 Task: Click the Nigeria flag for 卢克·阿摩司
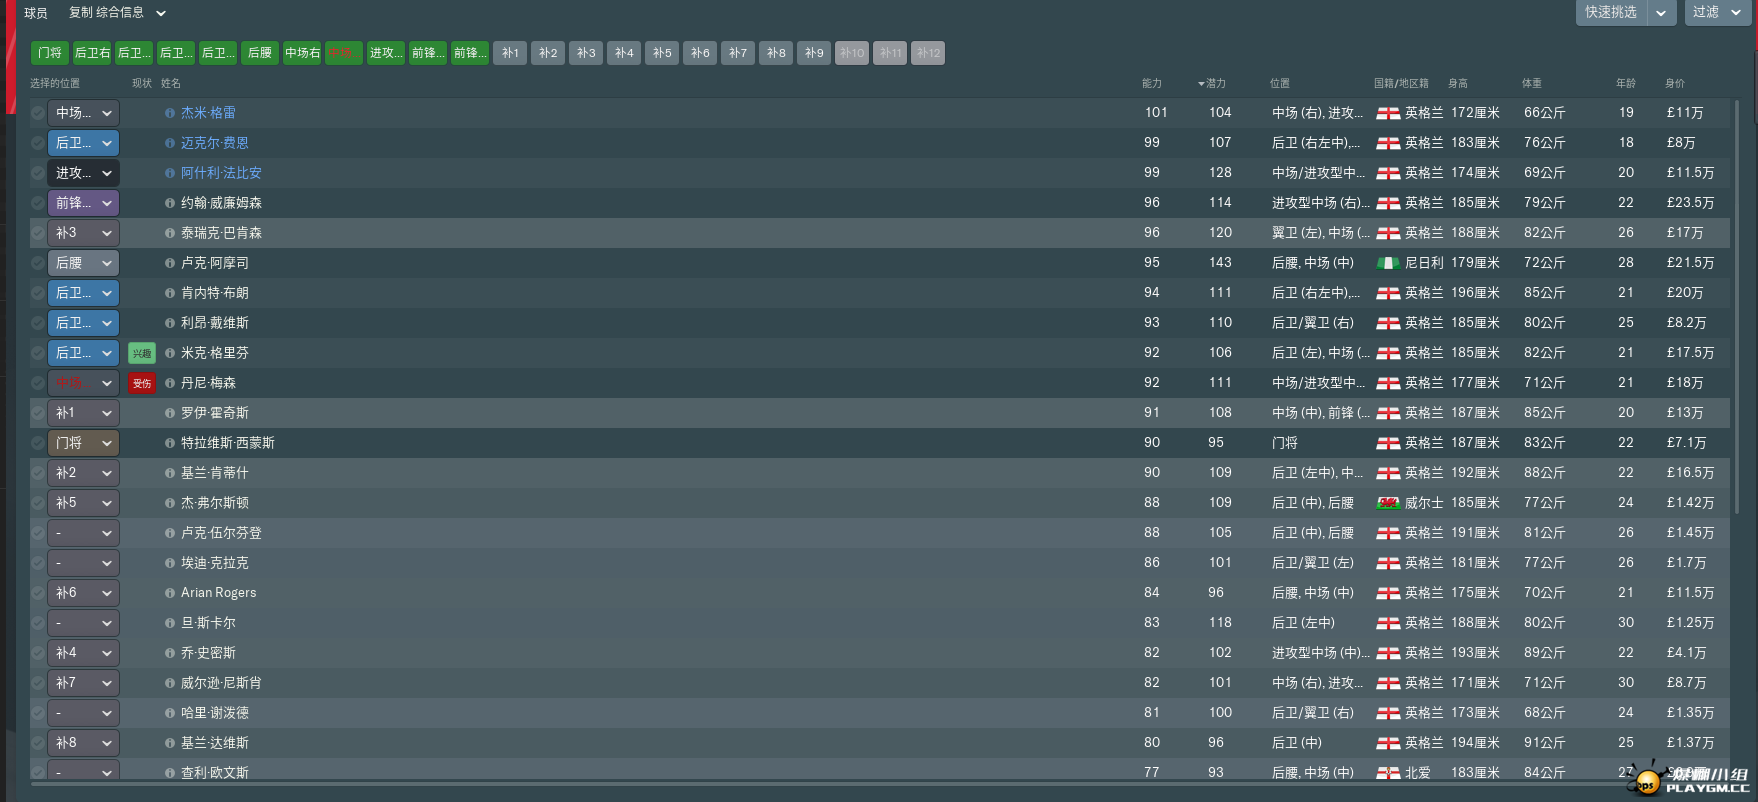click(1387, 263)
